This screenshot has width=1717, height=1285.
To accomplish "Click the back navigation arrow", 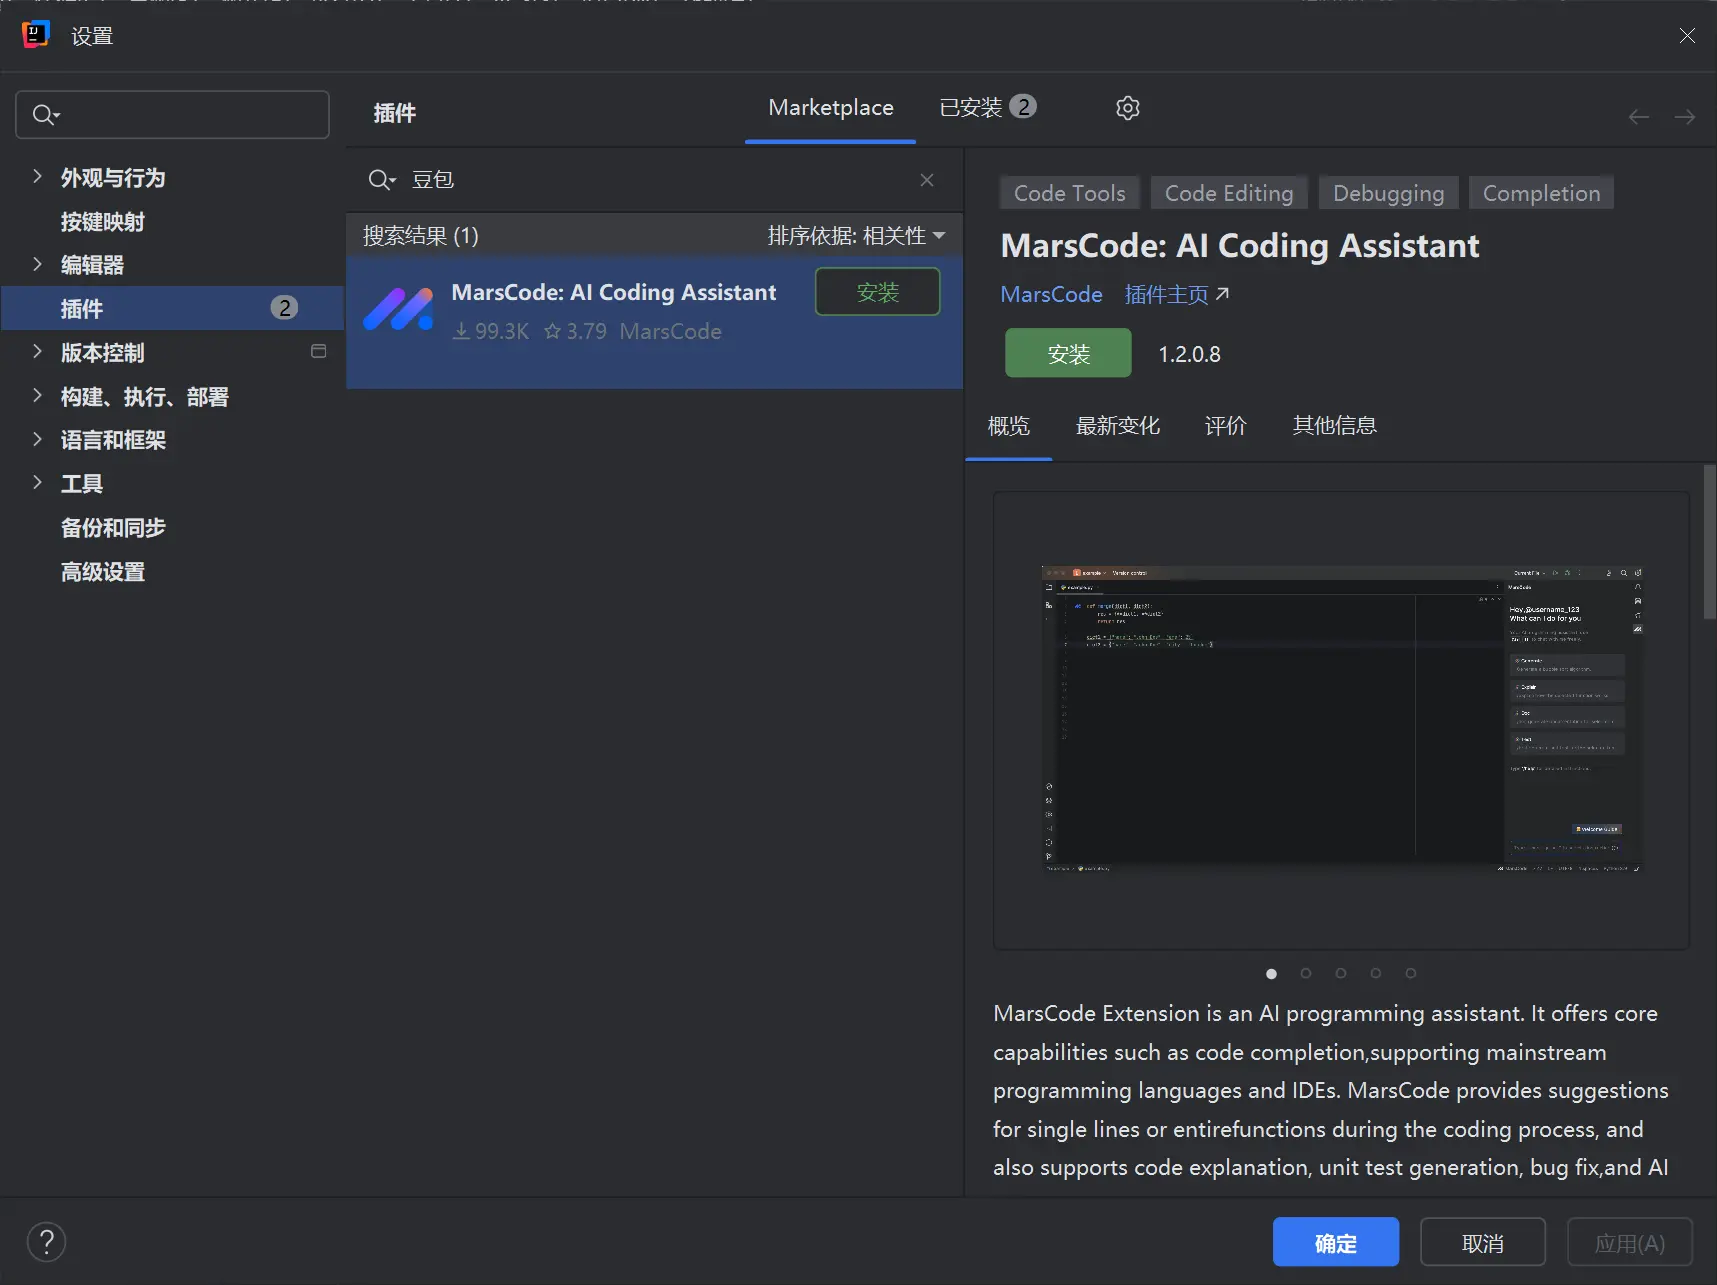I will [x=1639, y=117].
